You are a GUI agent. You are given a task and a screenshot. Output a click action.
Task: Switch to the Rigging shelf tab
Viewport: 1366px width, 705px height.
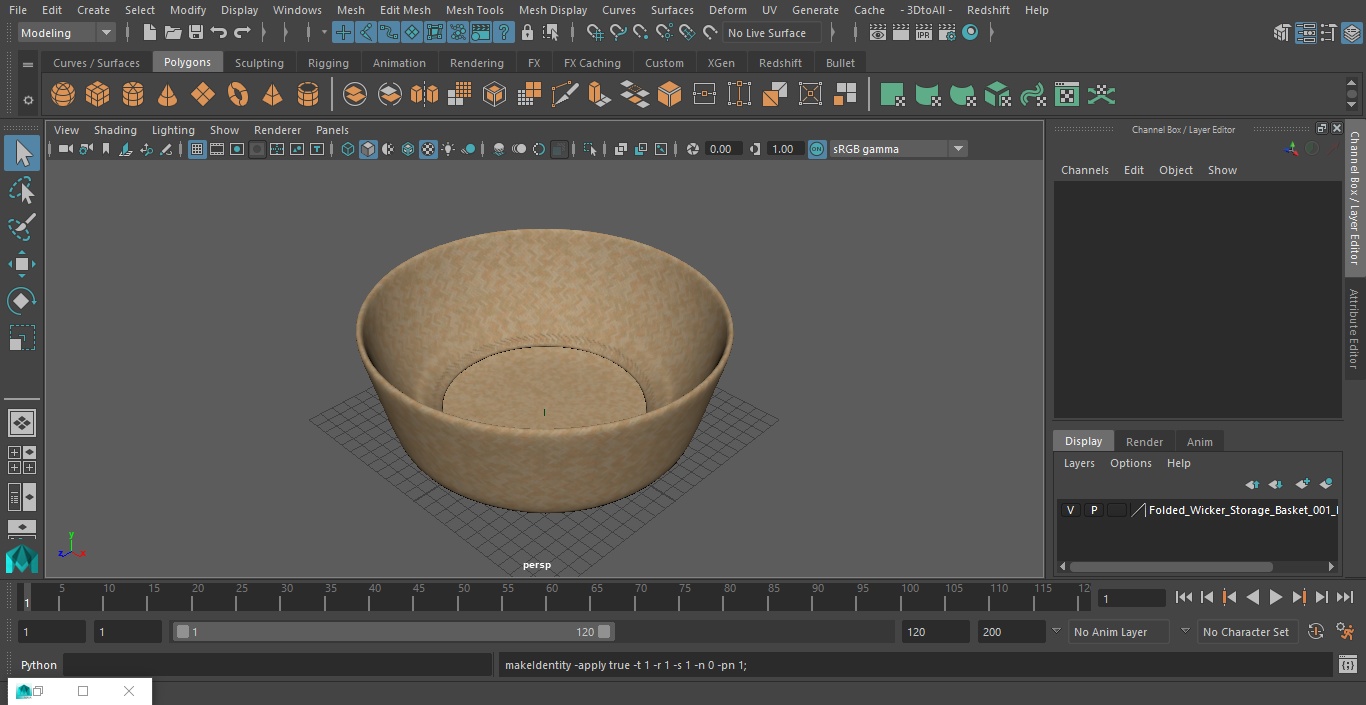click(328, 63)
